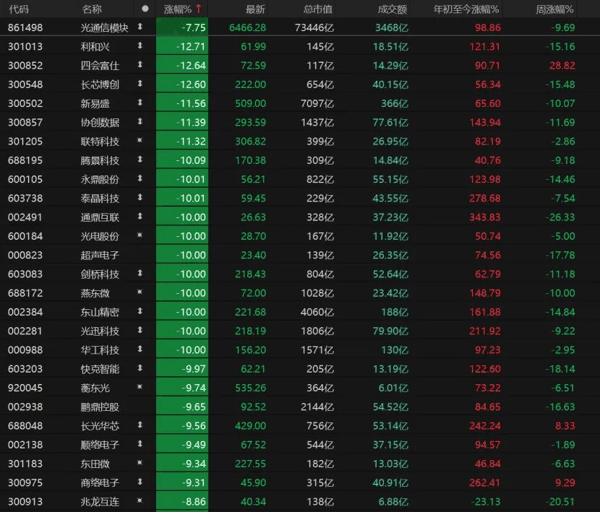This screenshot has height=512, width=600.
Task: Open the 鹏鼎控股 stock name
Action: (100, 407)
